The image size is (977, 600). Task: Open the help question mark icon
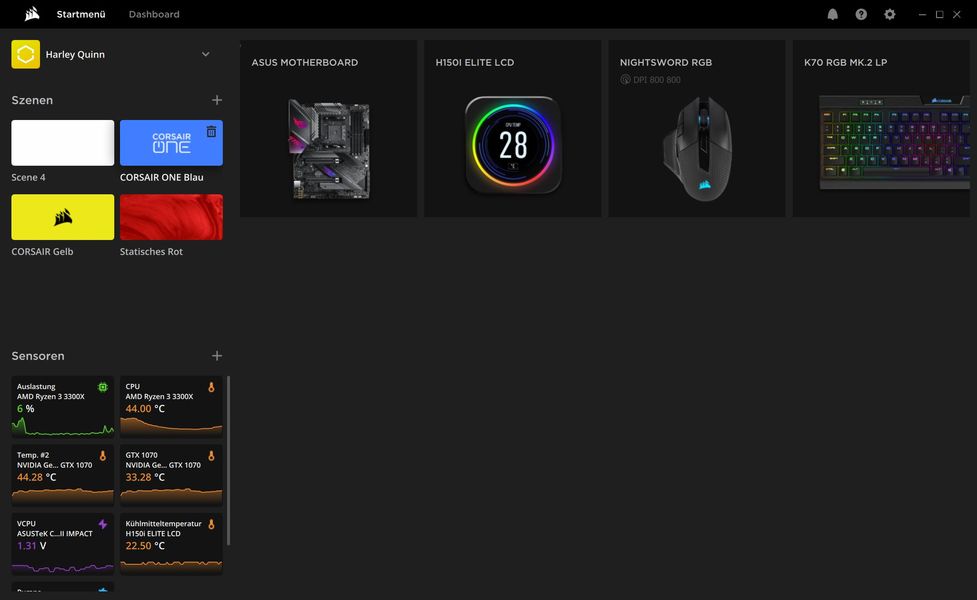pyautogui.click(x=861, y=14)
